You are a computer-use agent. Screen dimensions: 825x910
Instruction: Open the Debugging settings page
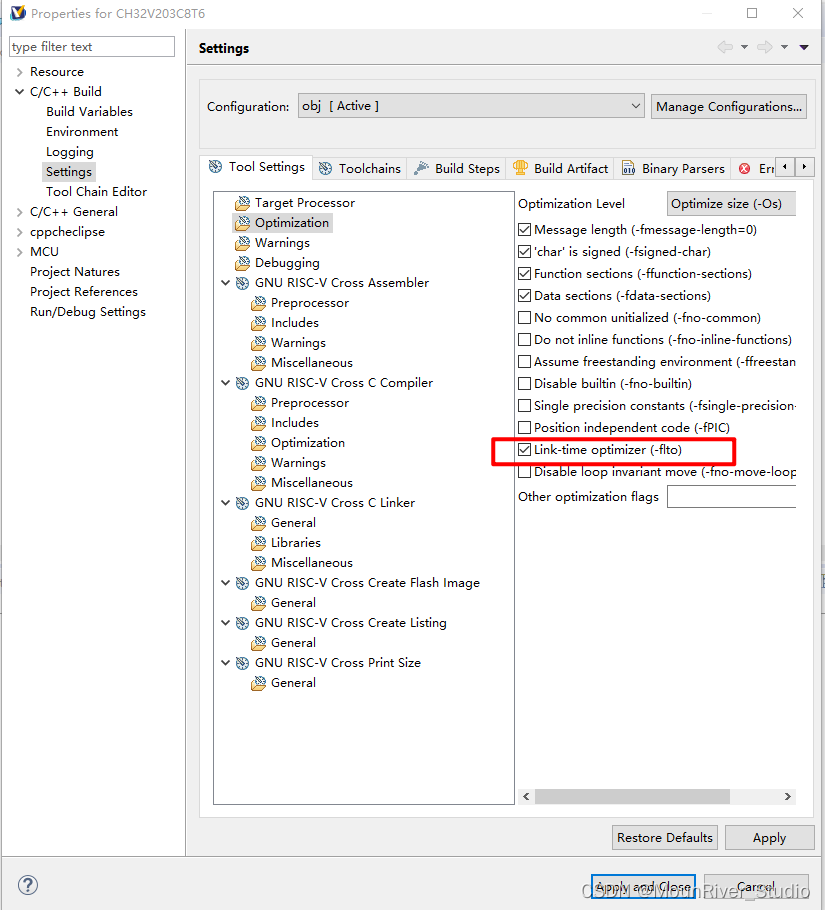(x=287, y=262)
